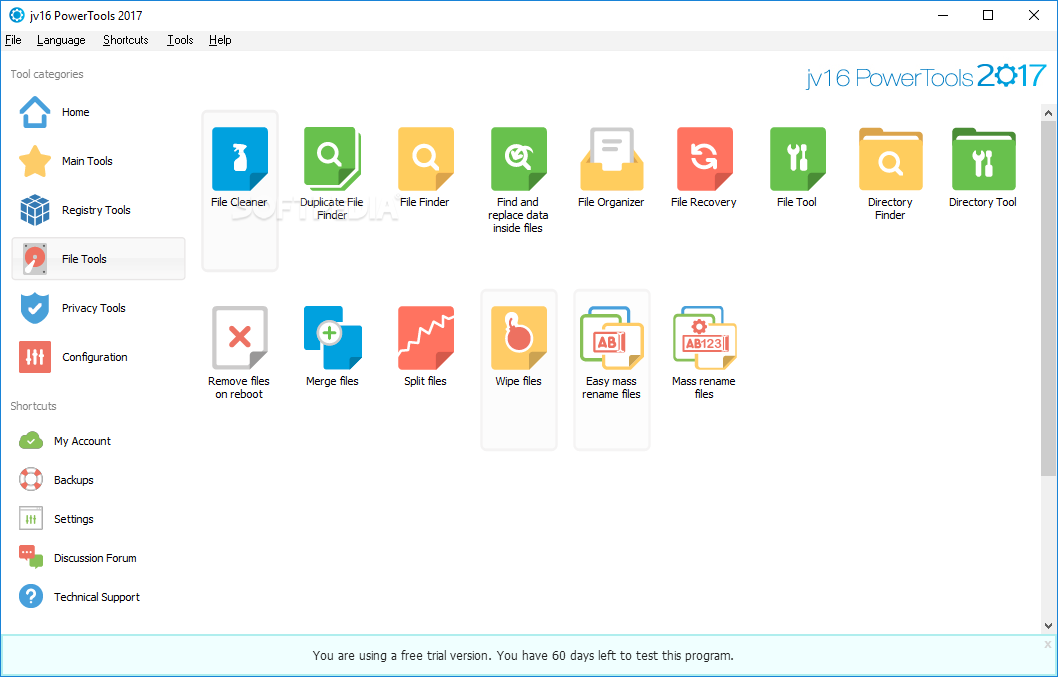Click the scrollbar up arrow
The height and width of the screenshot is (677, 1058).
pos(1049,113)
